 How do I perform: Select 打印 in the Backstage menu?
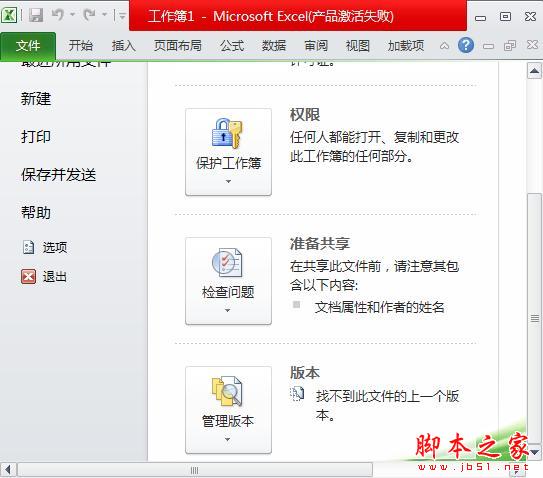(36, 137)
